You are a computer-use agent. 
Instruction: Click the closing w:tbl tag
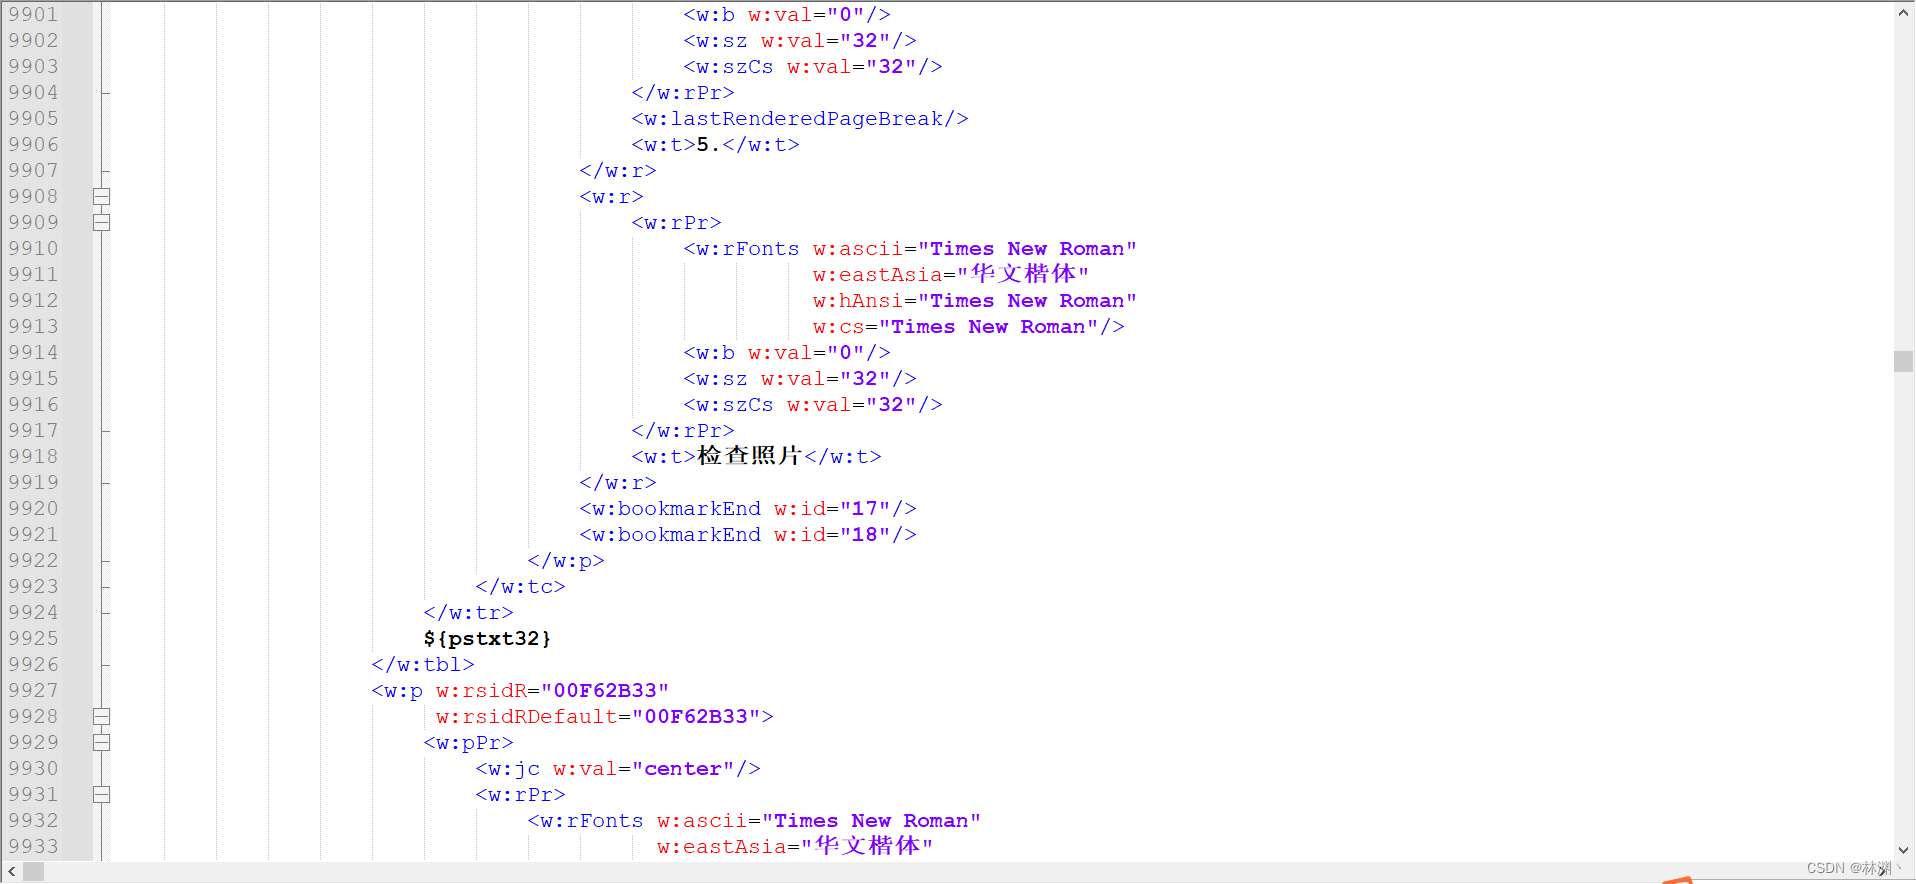[x=423, y=665]
